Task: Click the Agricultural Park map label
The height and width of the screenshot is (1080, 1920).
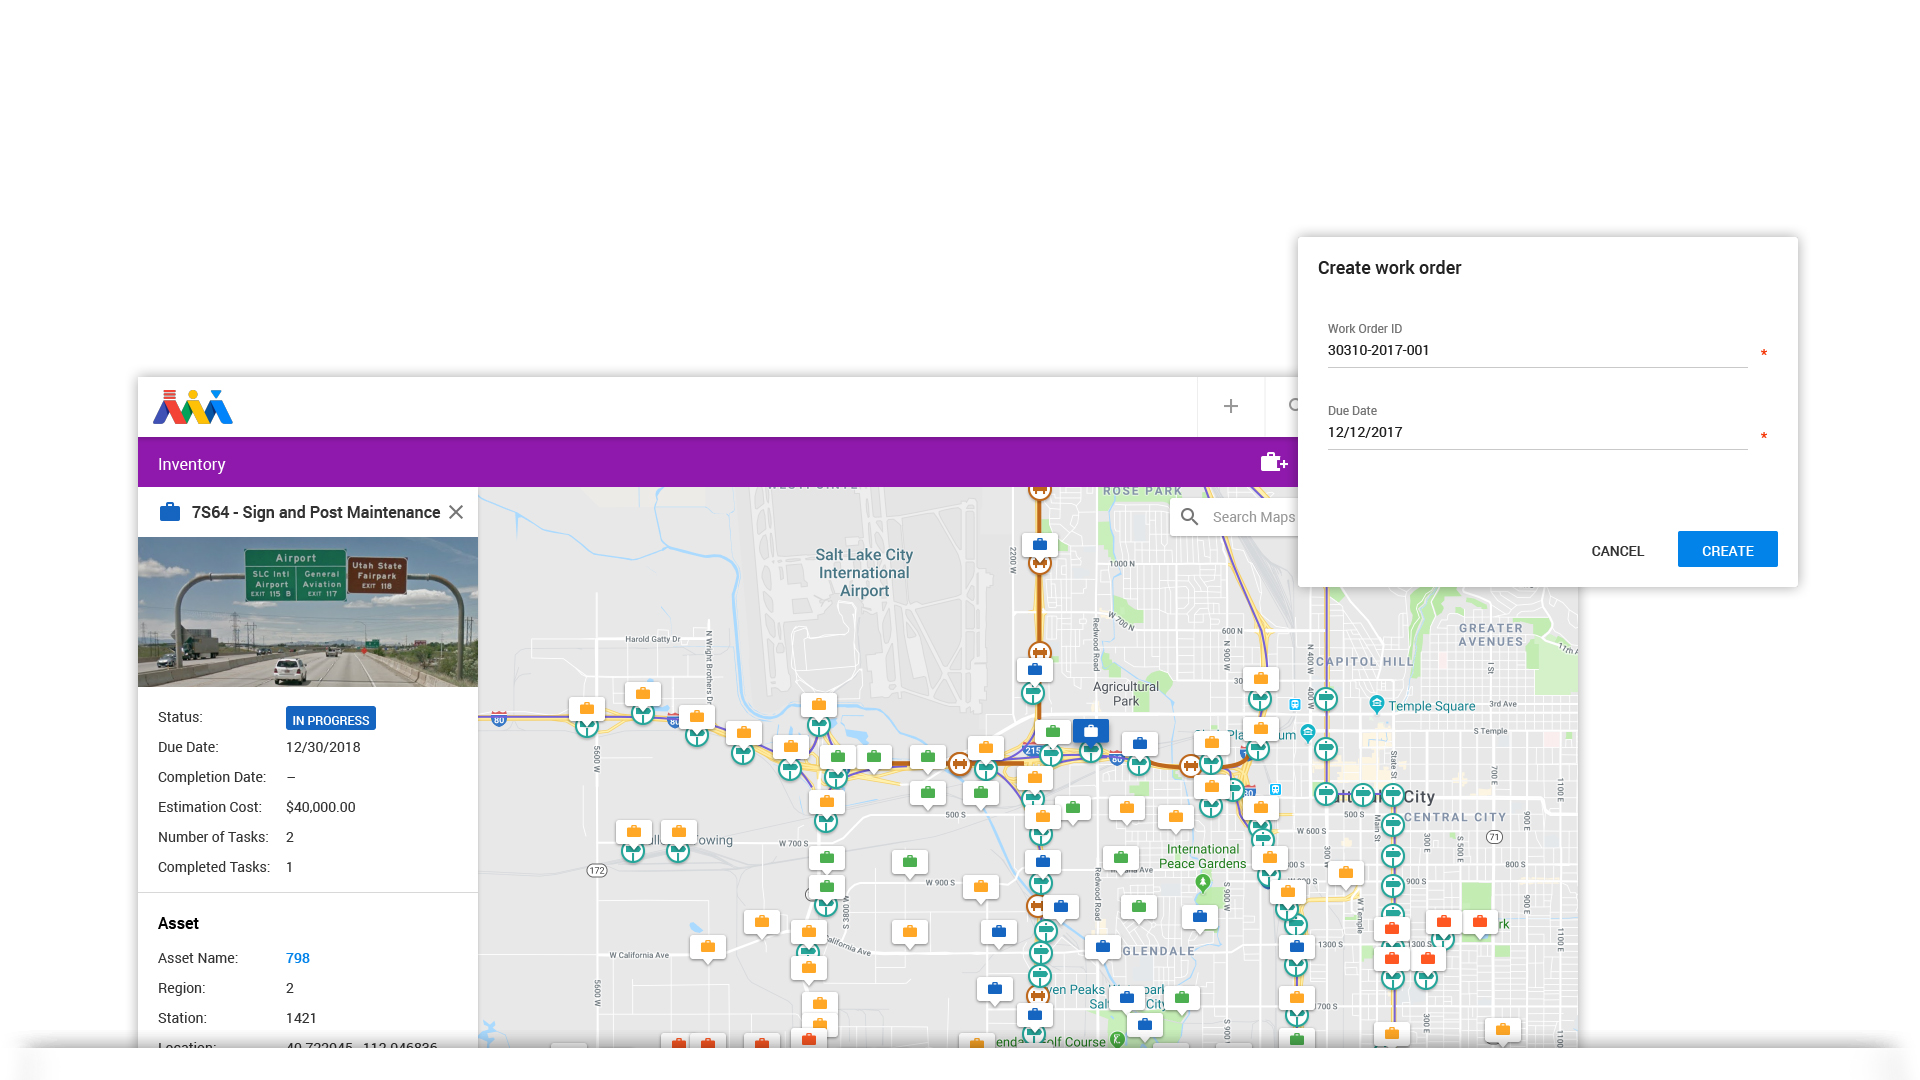Action: (x=1126, y=694)
